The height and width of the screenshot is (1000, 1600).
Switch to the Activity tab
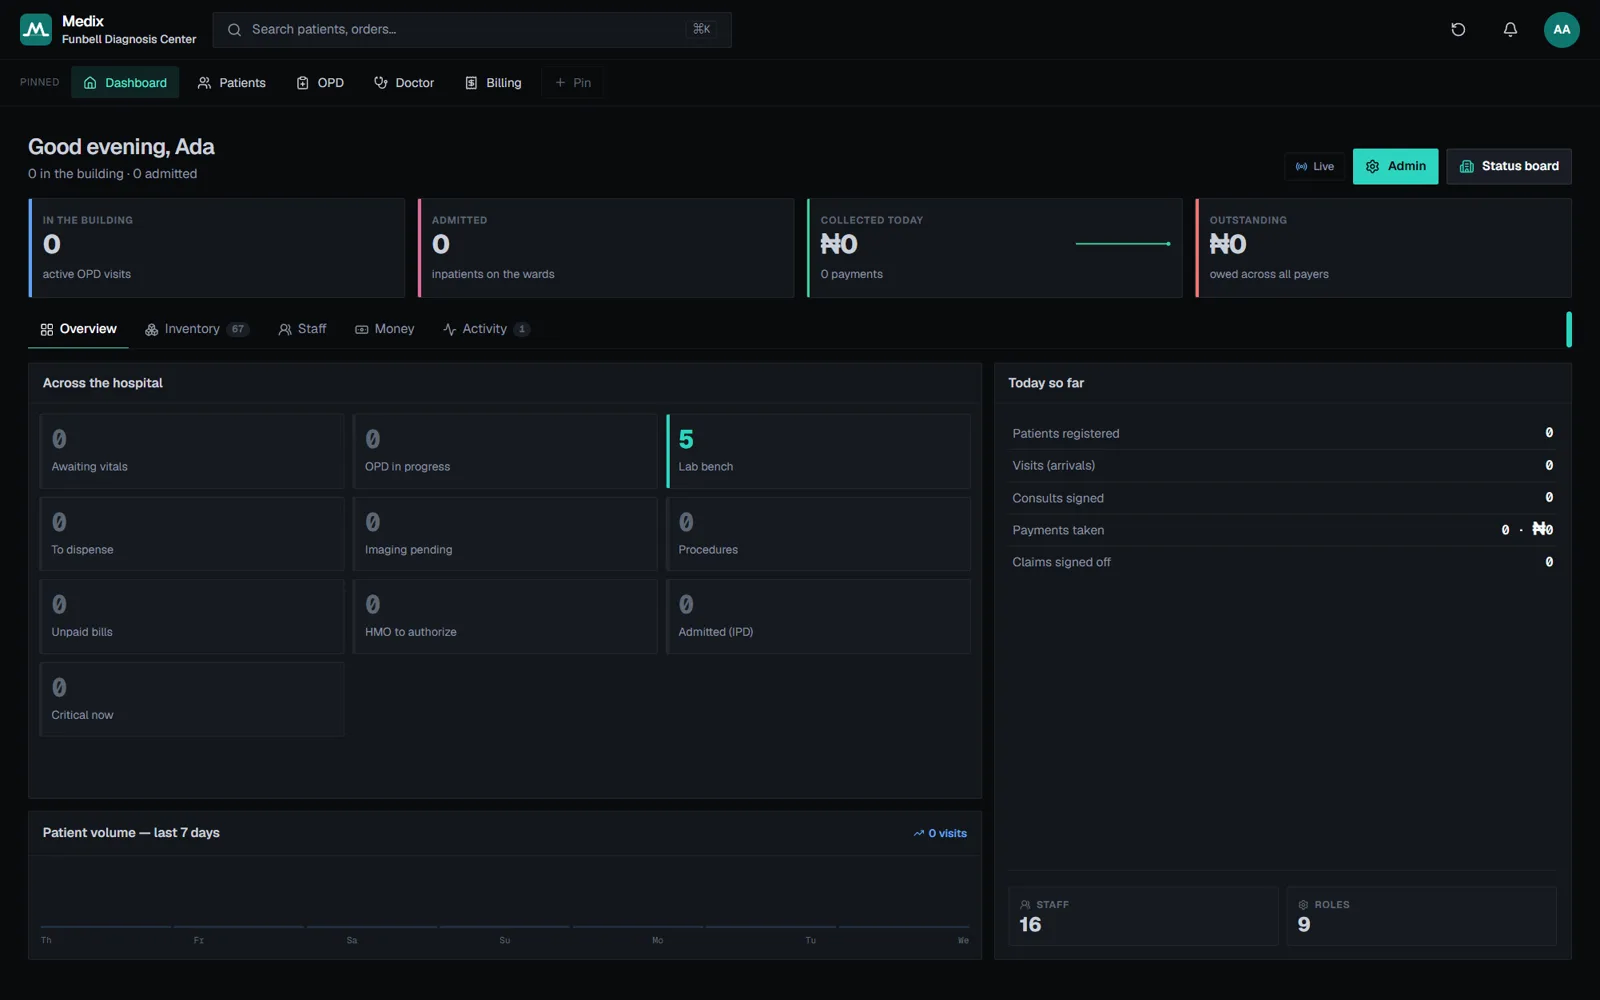486,329
